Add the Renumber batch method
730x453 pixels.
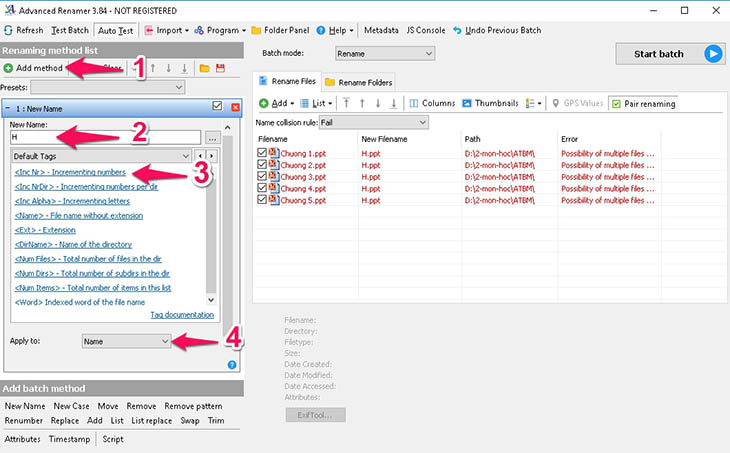pos(24,421)
